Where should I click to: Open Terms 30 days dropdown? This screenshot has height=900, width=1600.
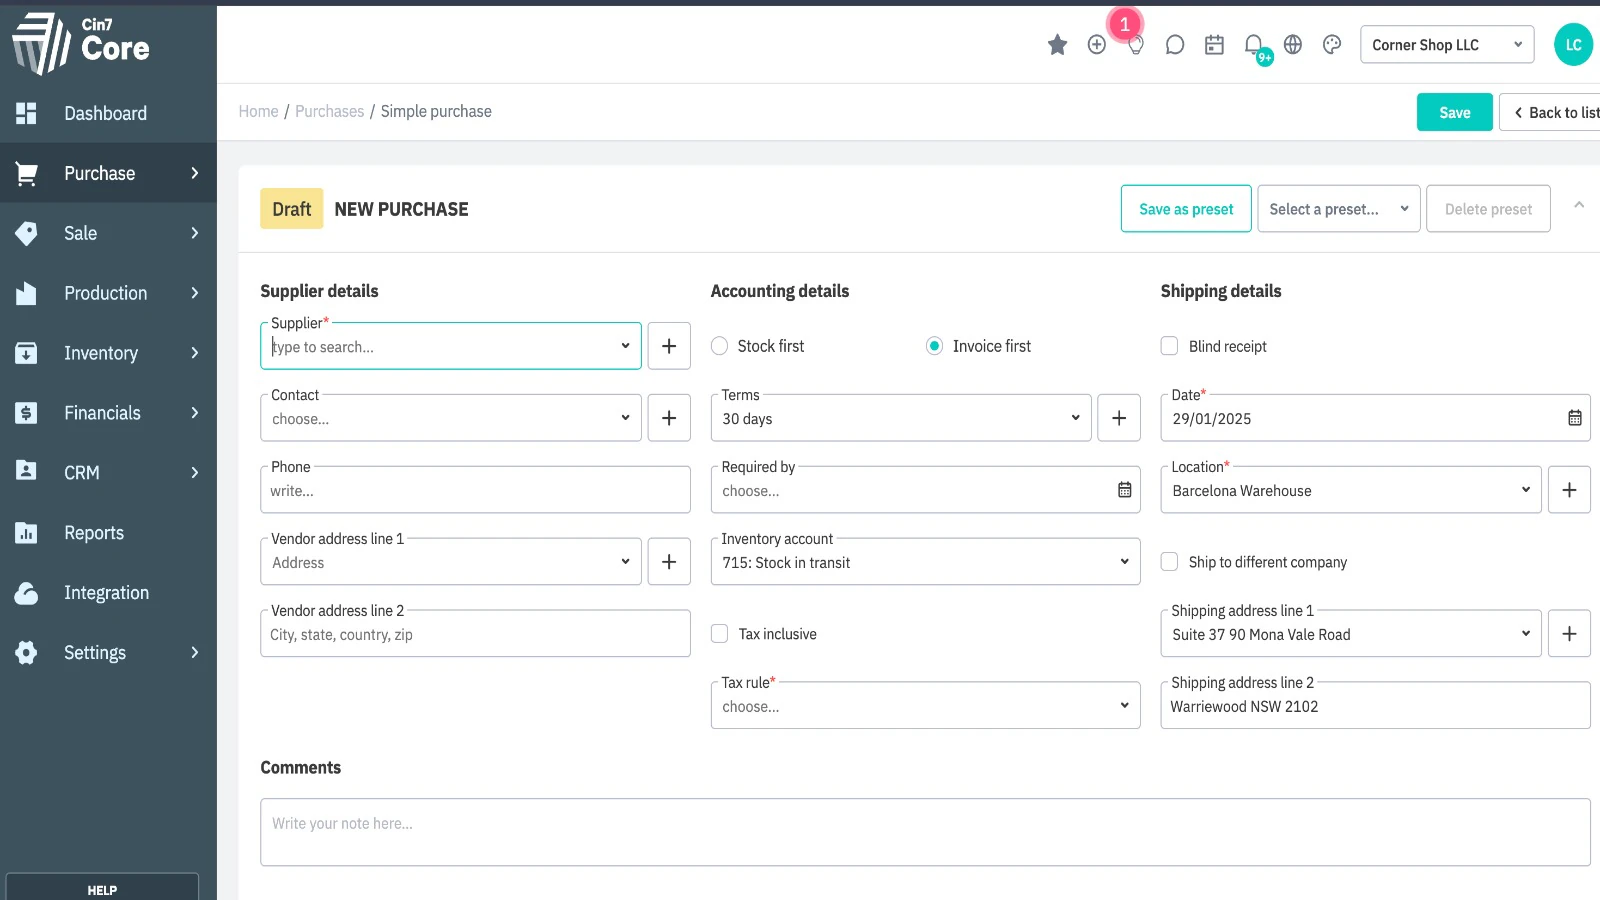[x=901, y=418]
